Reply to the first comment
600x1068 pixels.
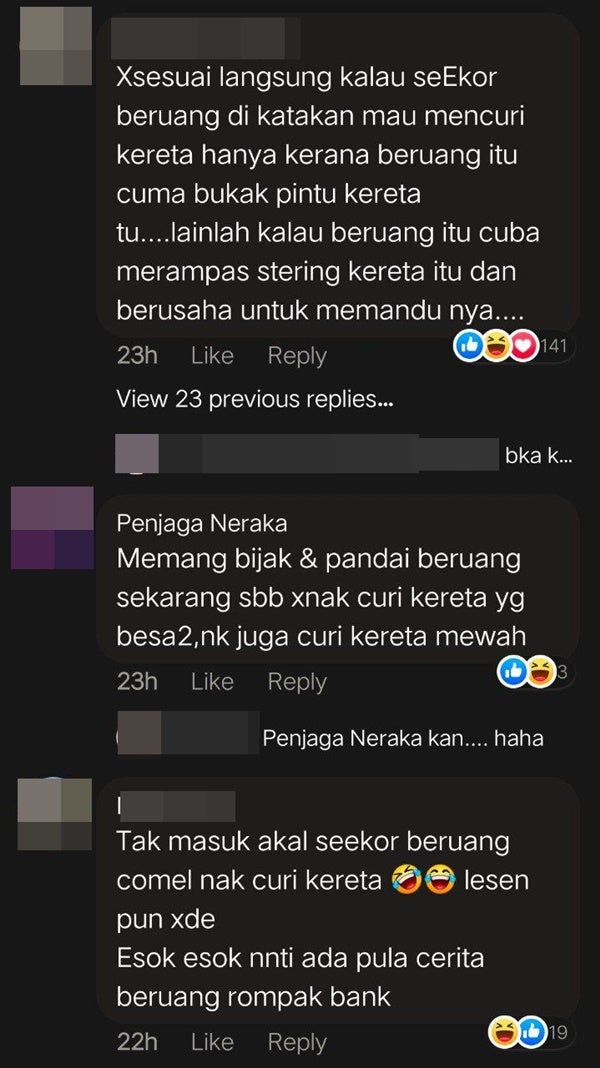pyautogui.click(x=297, y=356)
